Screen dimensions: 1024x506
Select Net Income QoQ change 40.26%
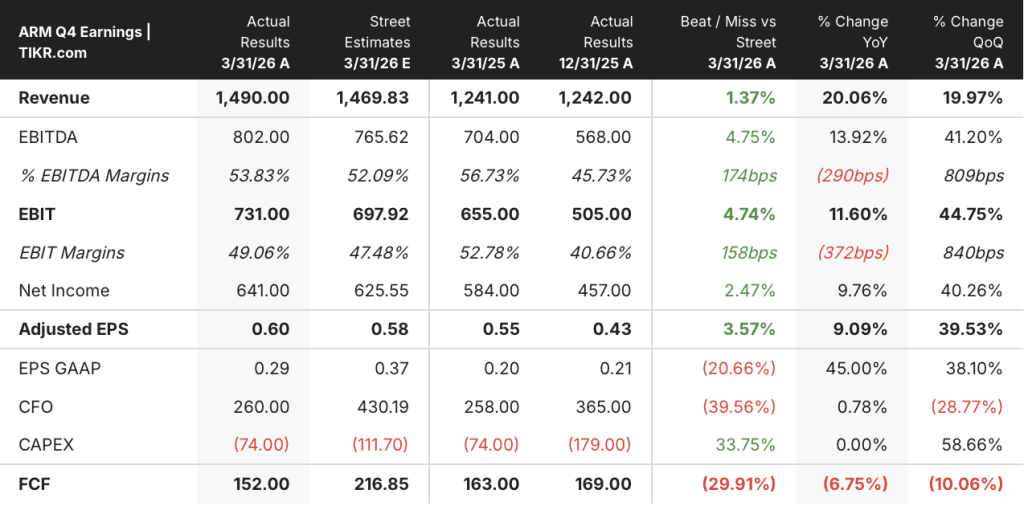tap(973, 291)
